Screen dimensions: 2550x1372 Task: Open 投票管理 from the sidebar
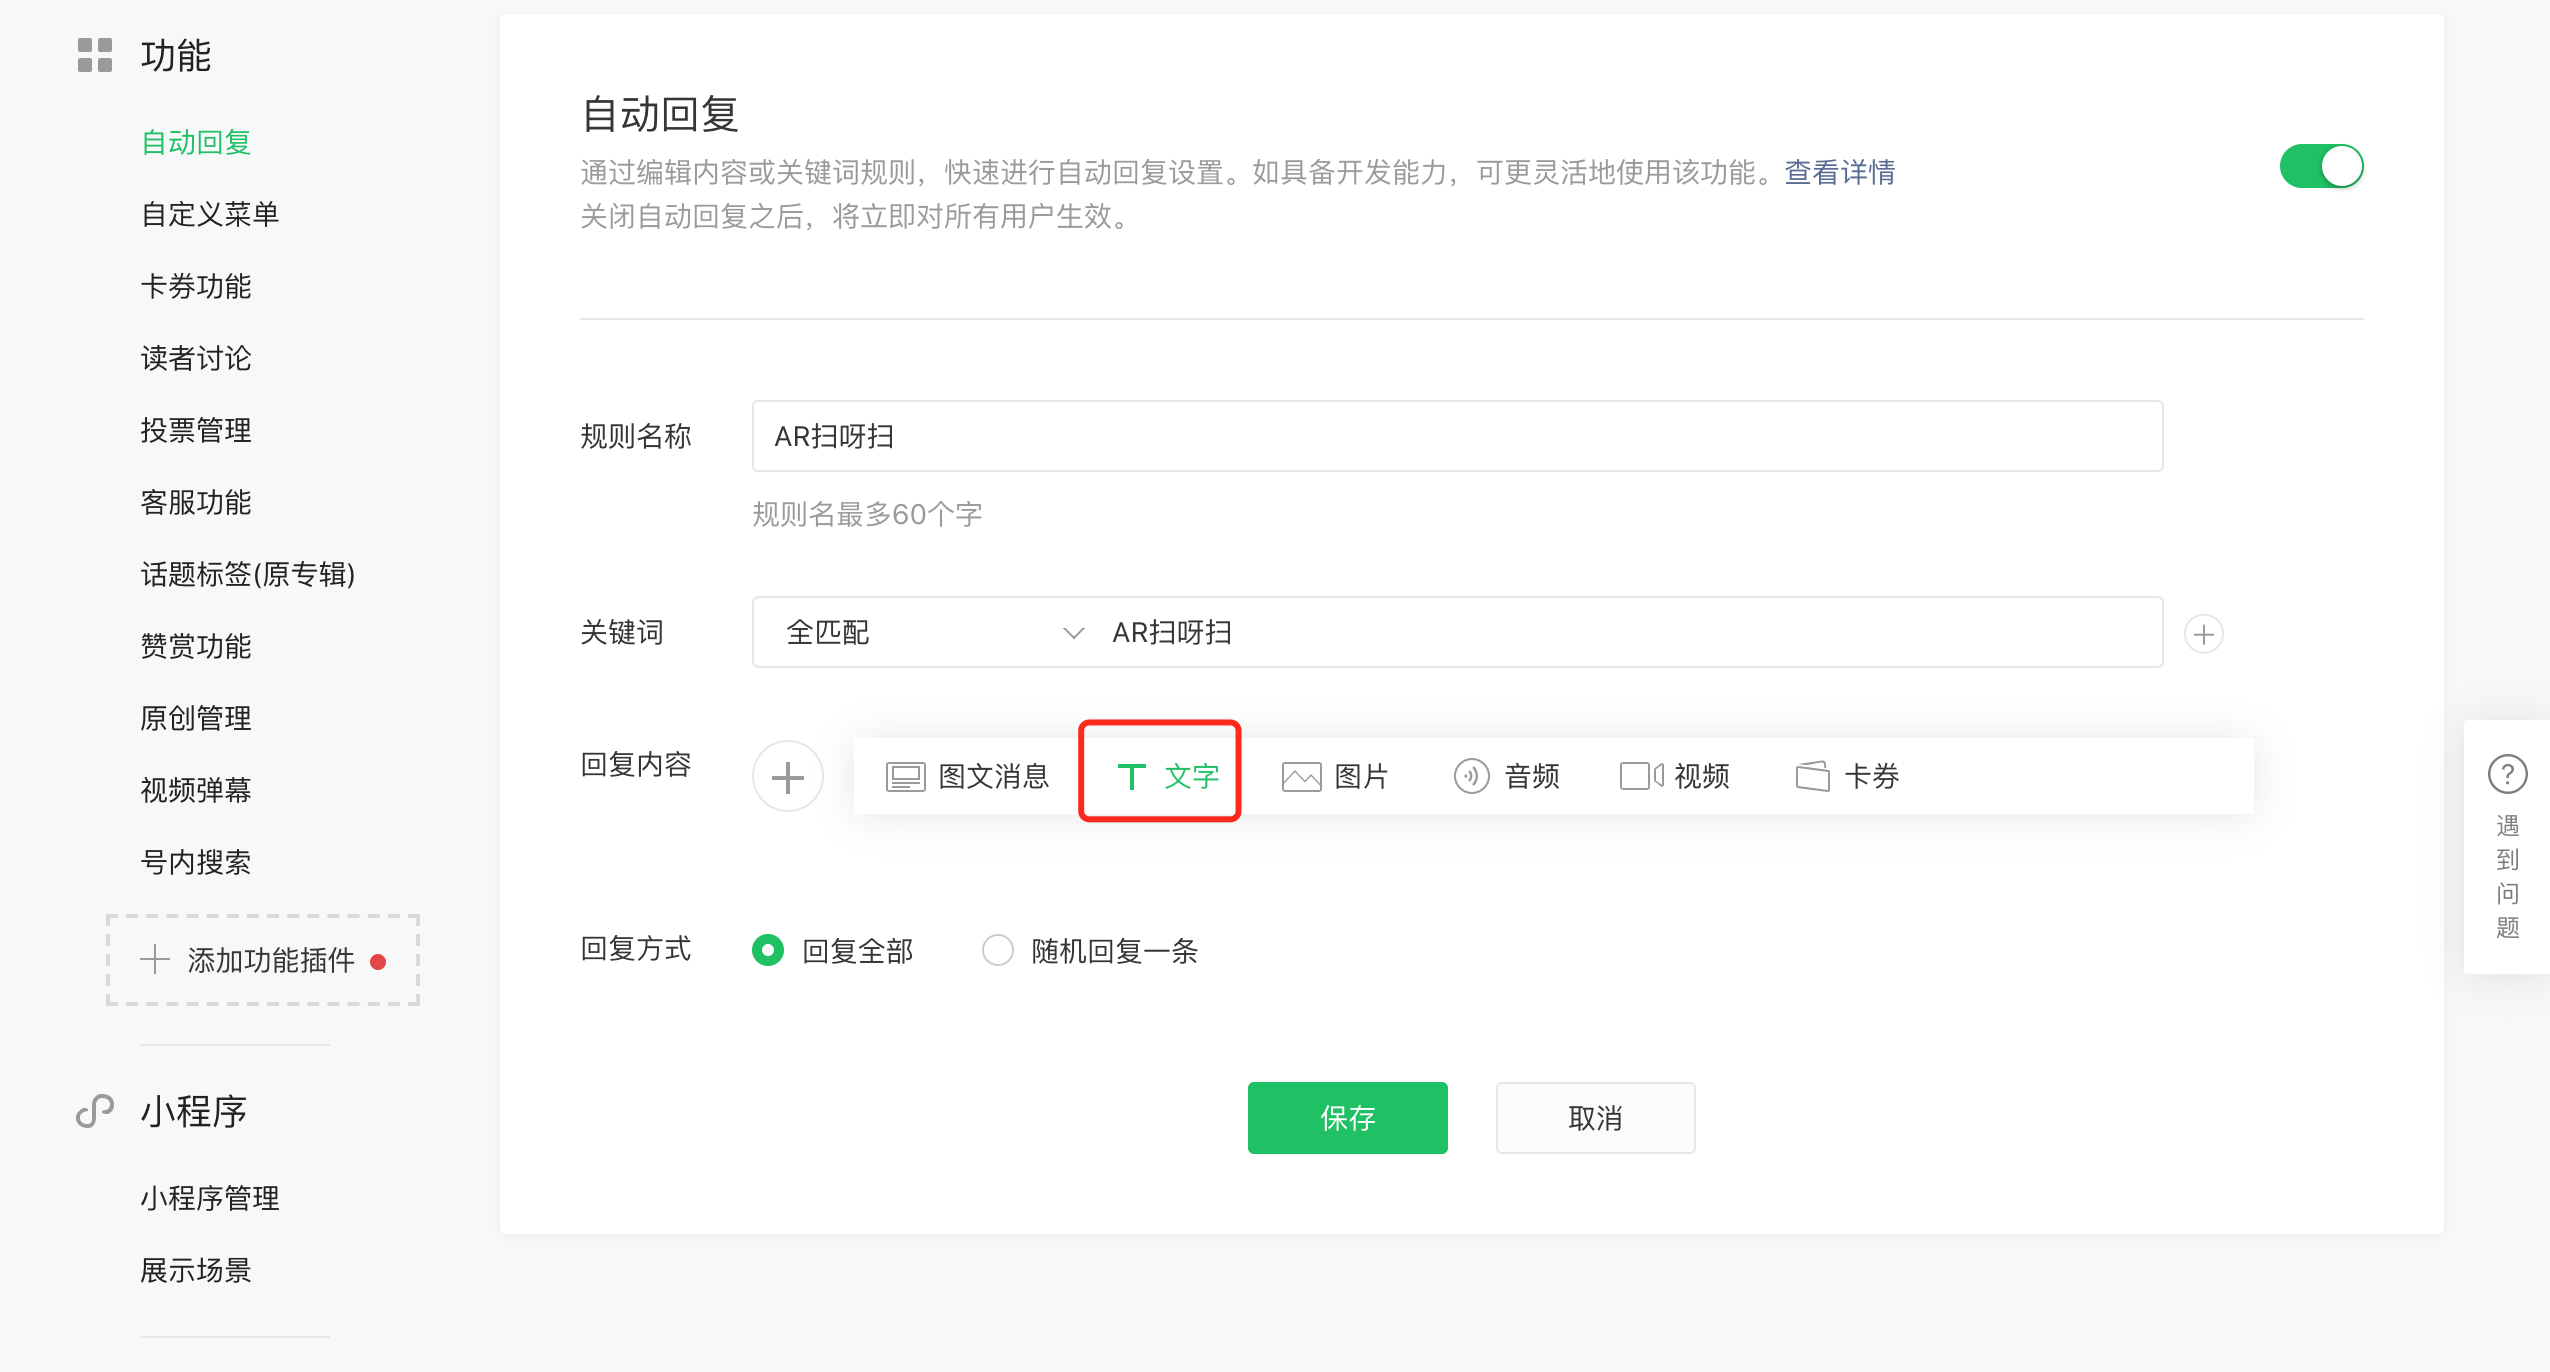[196, 431]
